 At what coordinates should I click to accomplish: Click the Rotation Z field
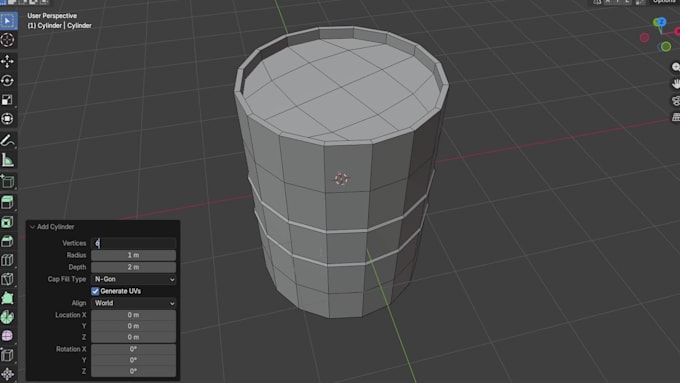click(x=134, y=371)
